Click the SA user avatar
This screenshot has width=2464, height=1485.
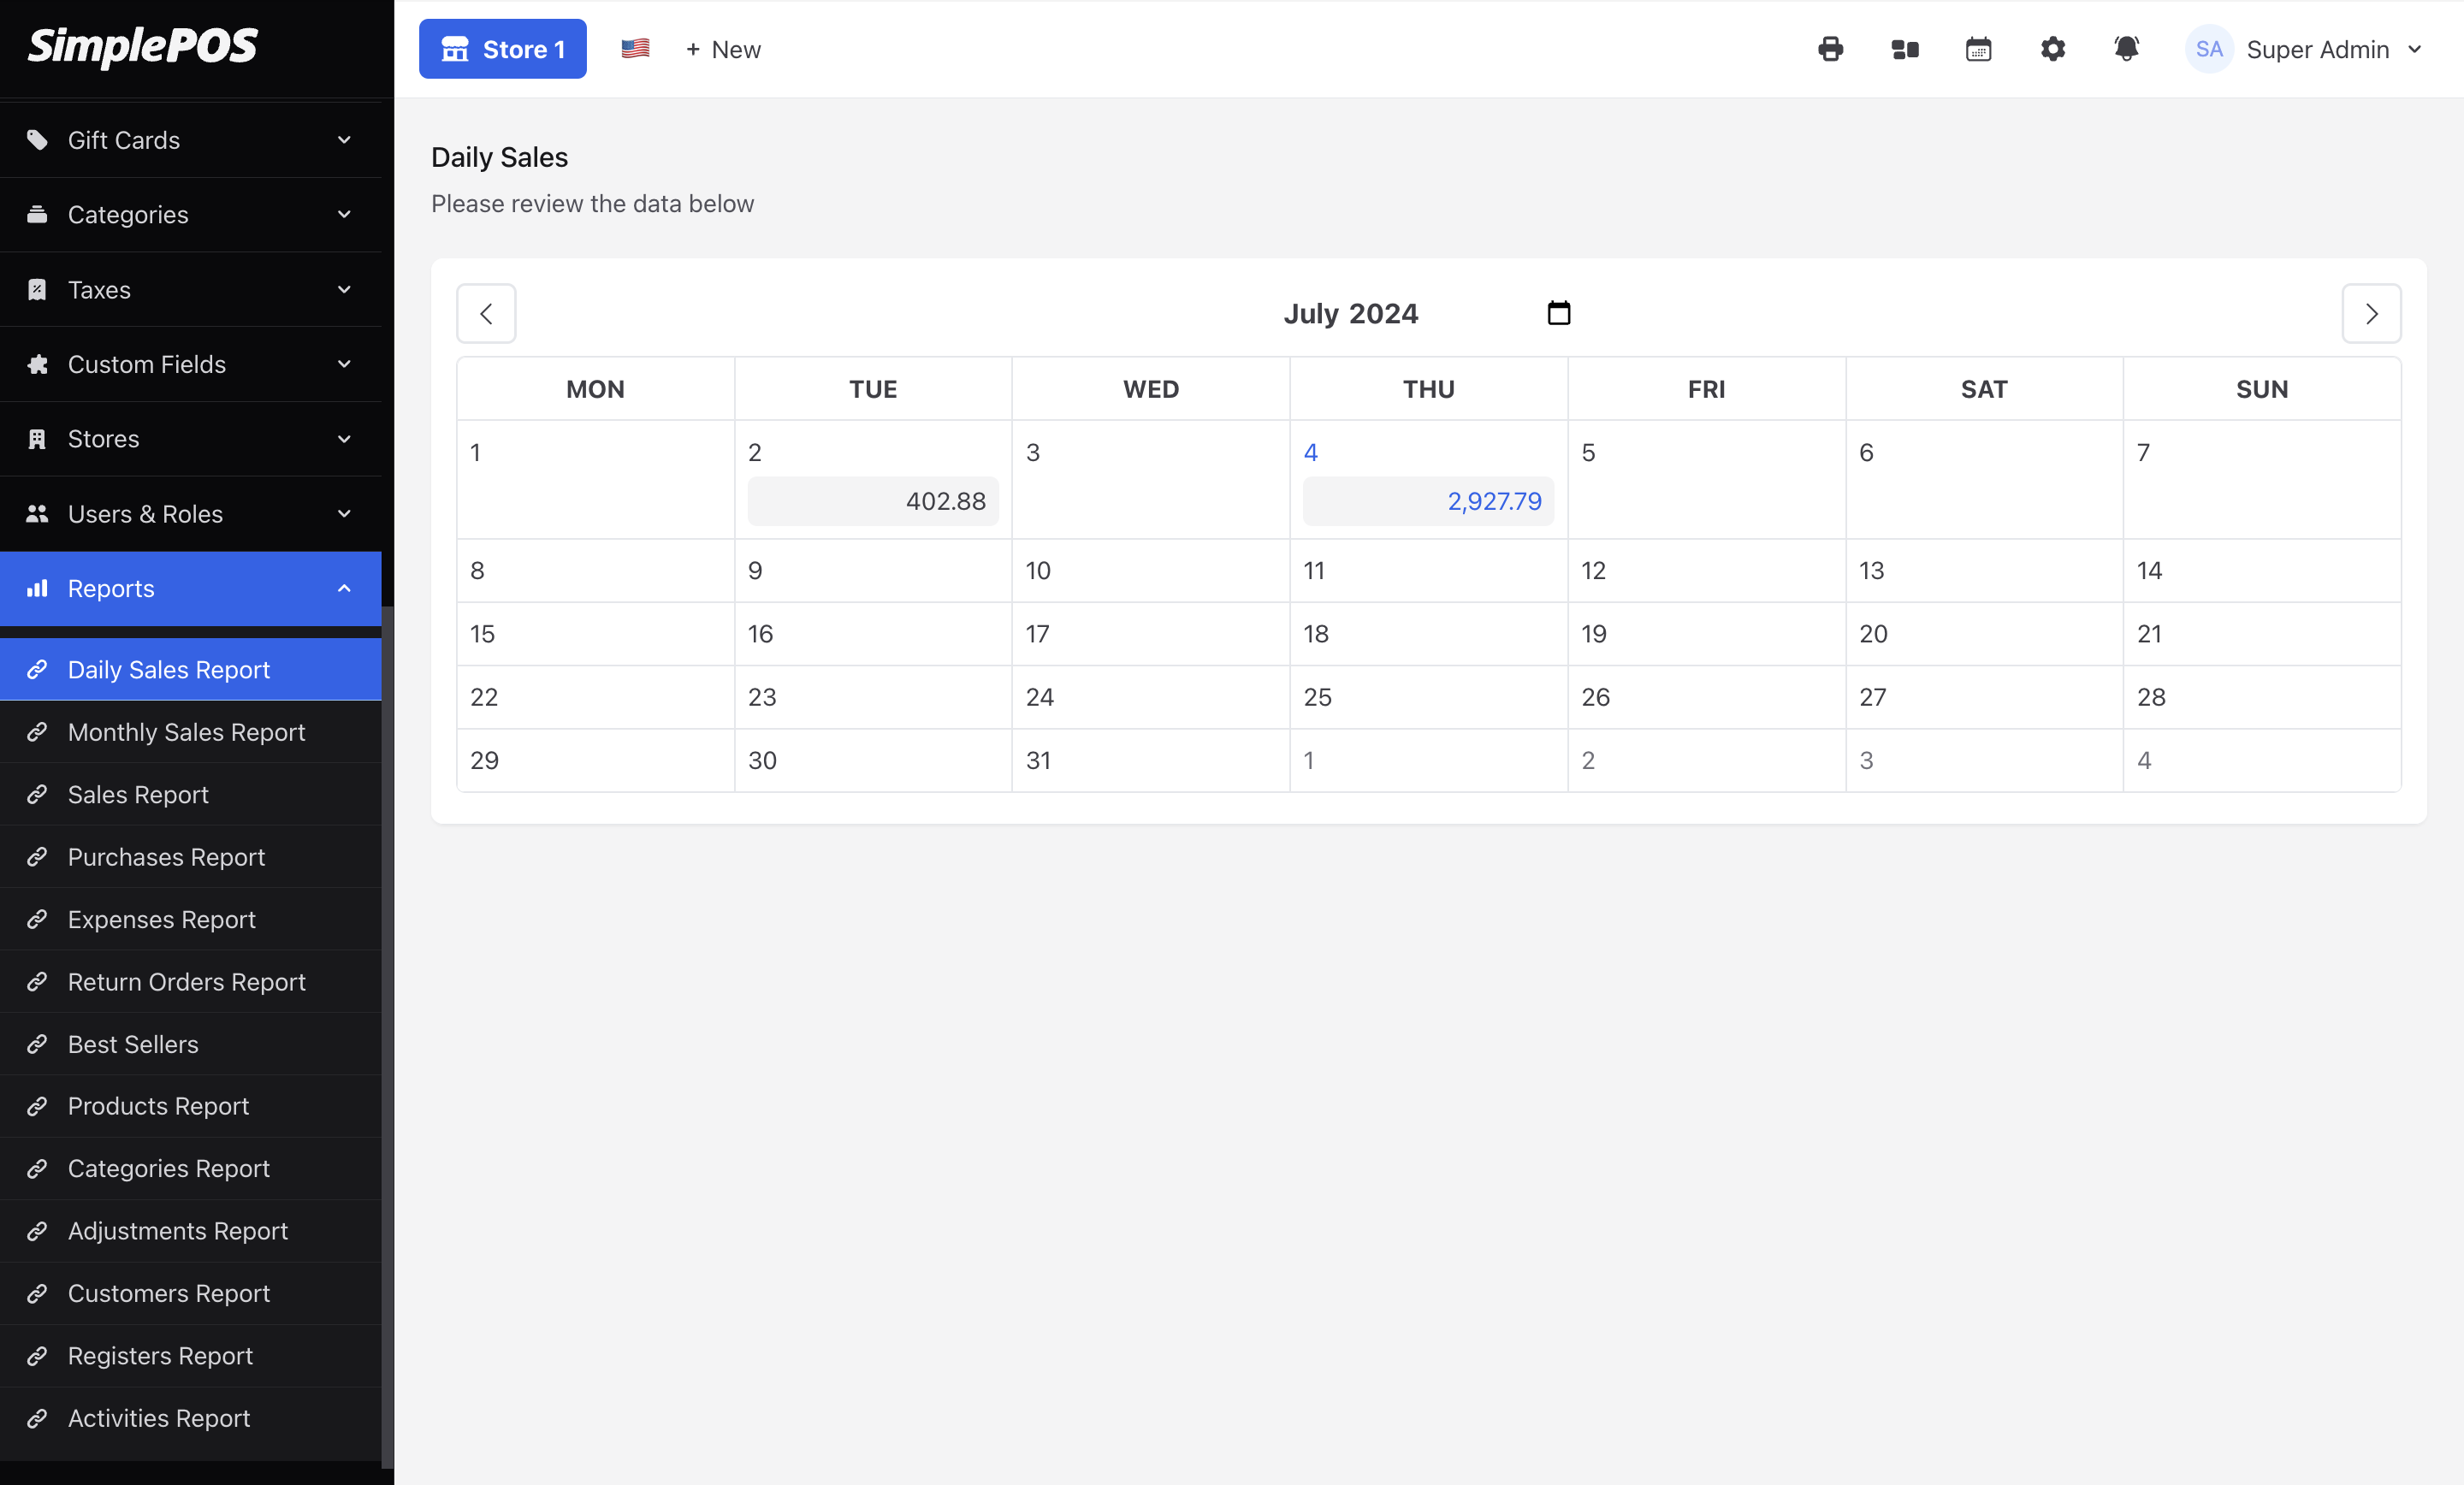point(2208,49)
